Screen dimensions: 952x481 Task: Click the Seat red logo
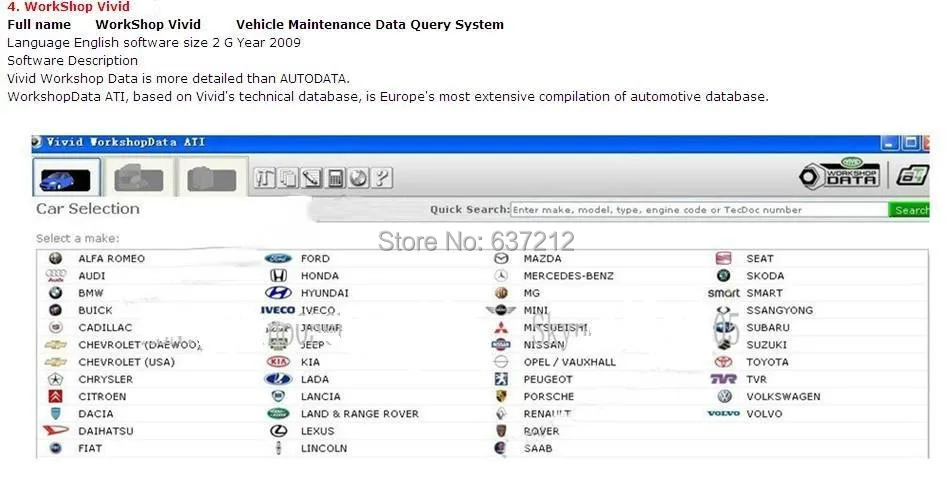(x=724, y=258)
